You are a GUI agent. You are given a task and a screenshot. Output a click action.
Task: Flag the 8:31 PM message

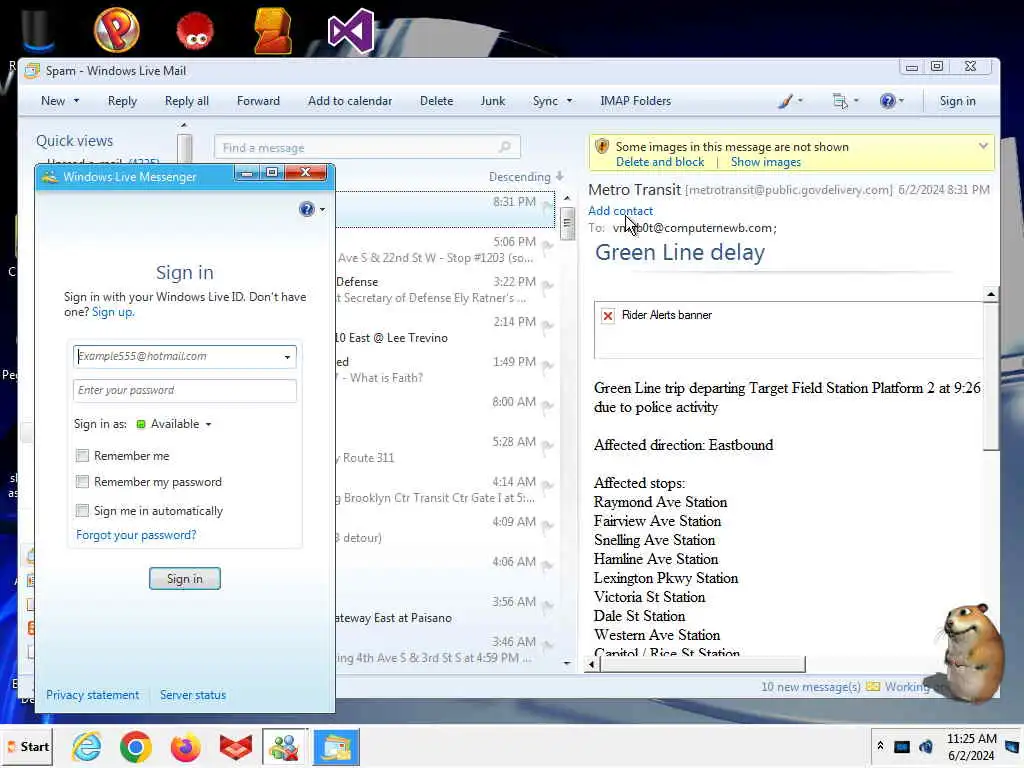click(x=547, y=206)
